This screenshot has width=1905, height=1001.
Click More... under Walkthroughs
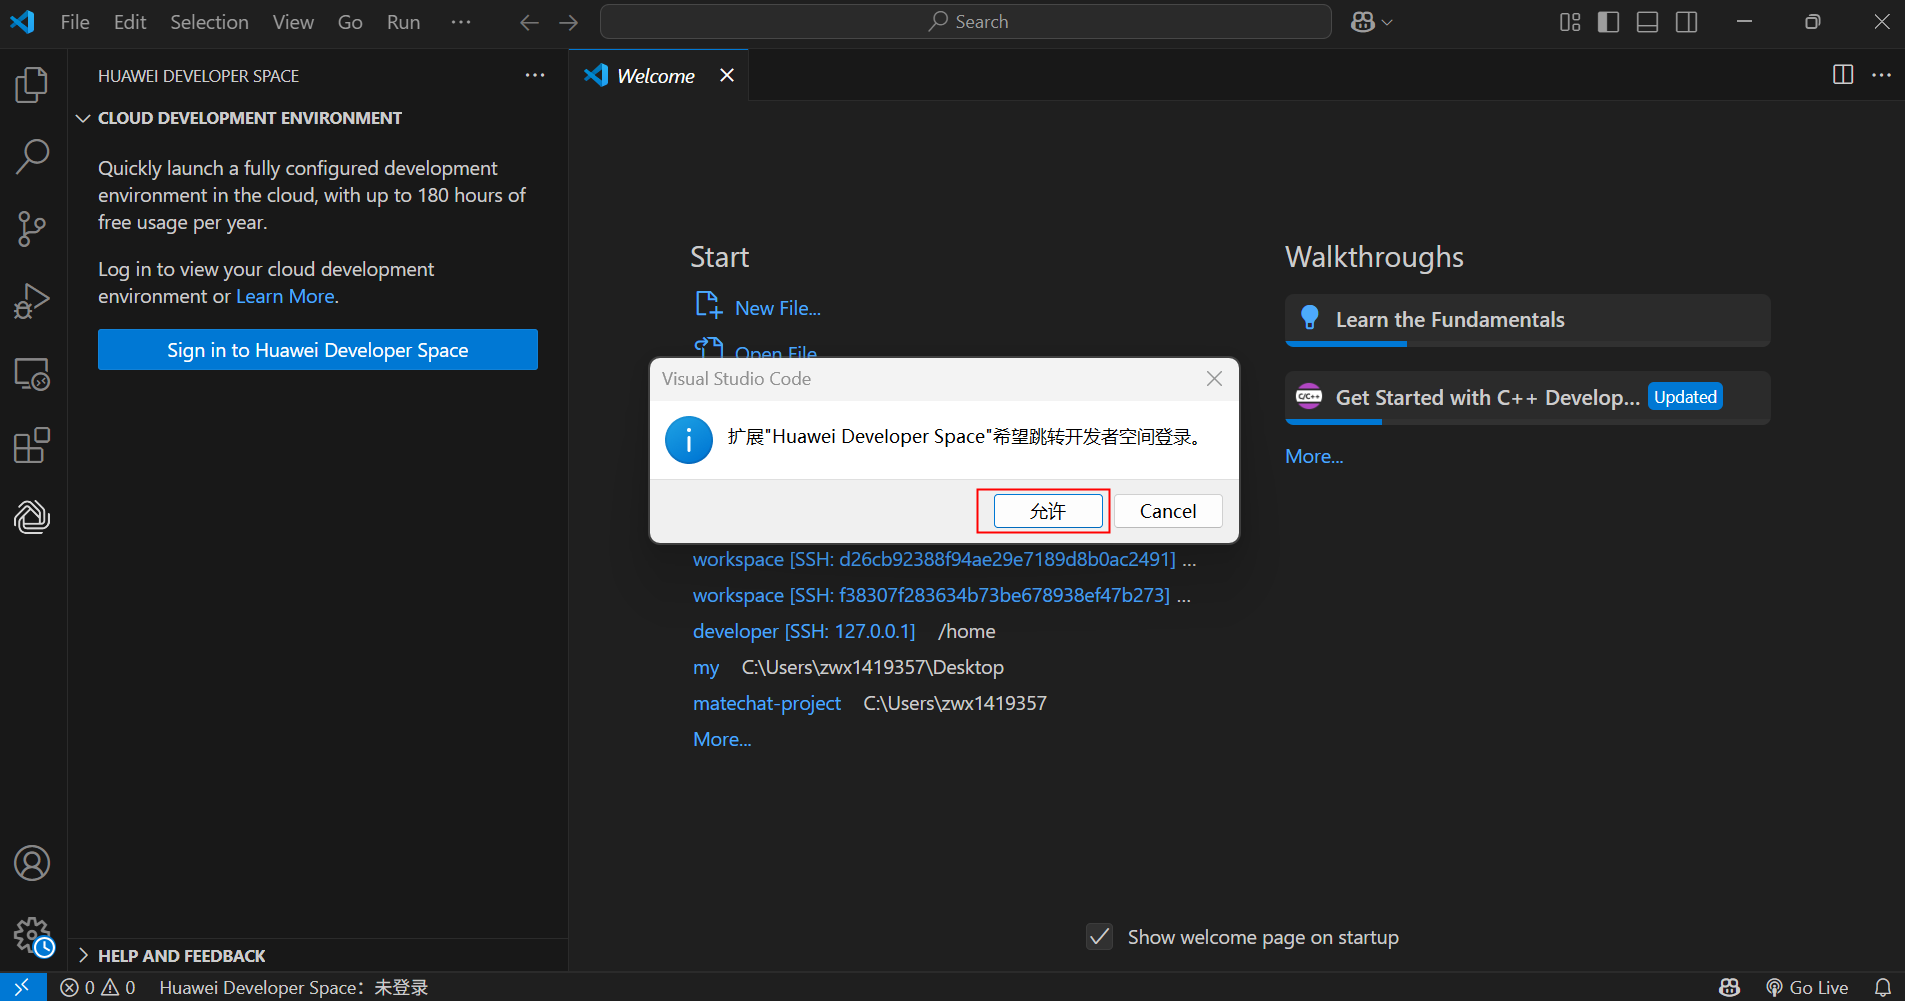(x=1314, y=456)
